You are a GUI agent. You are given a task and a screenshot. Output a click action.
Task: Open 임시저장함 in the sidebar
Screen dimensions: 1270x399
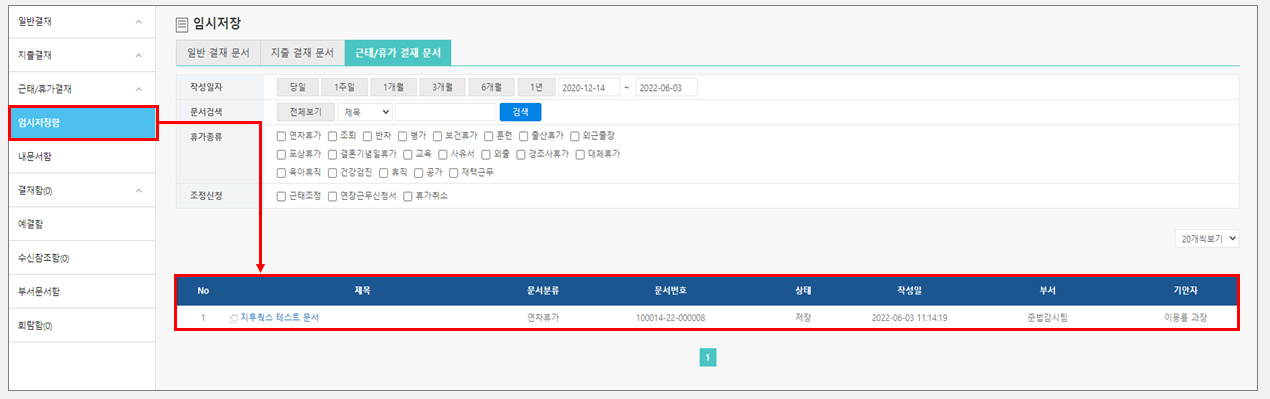coord(82,123)
